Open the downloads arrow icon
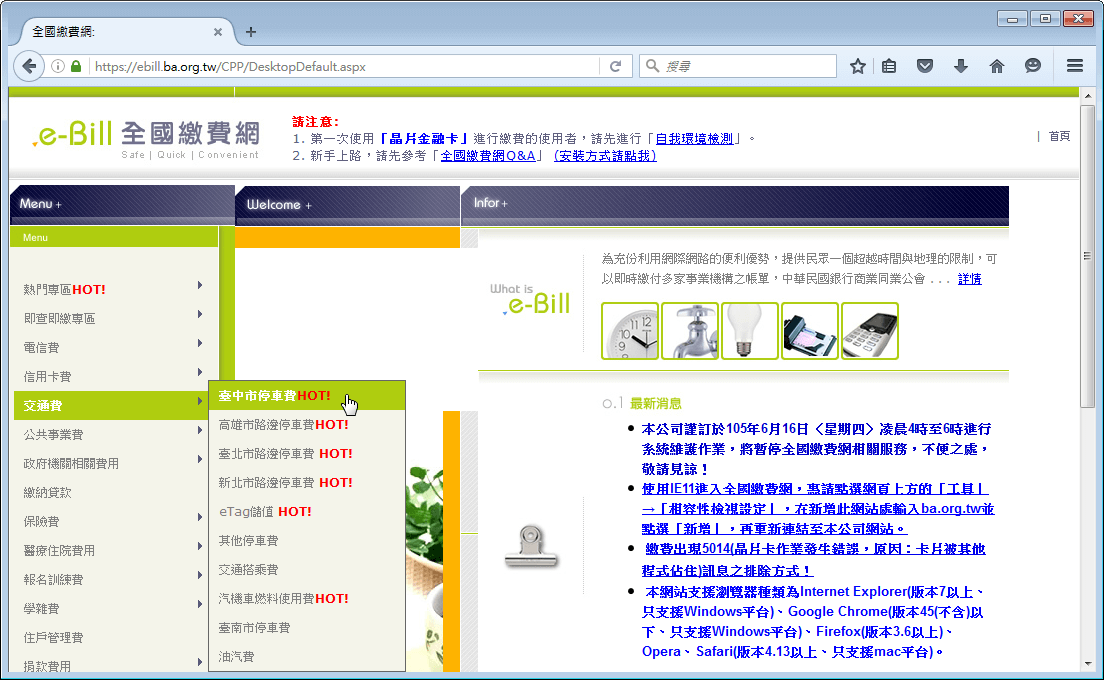This screenshot has height=680, width=1104. 960,66
